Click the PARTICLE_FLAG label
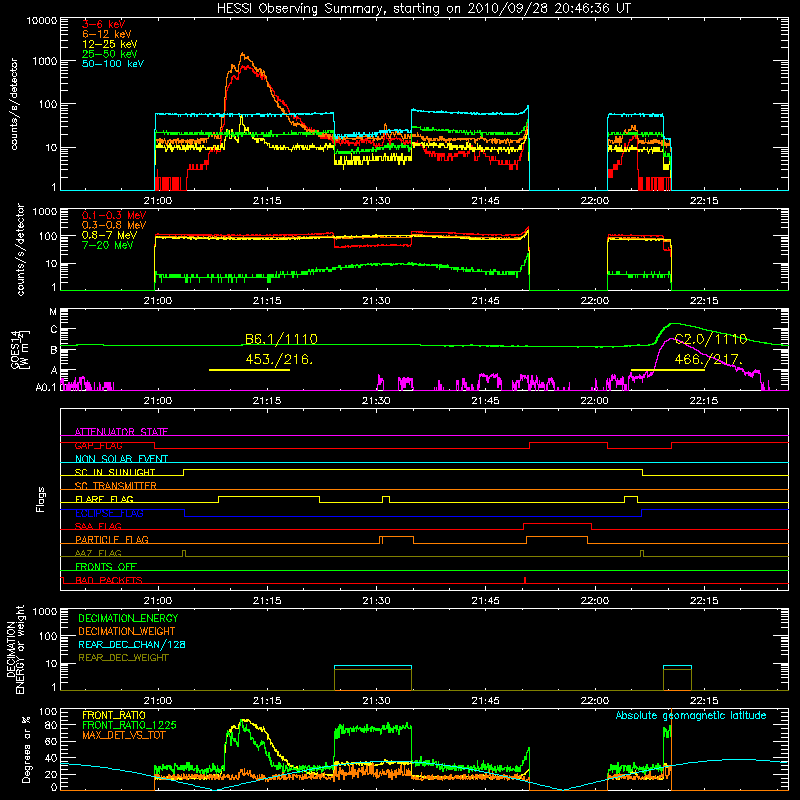Screen dimensions: 800x800 112,540
